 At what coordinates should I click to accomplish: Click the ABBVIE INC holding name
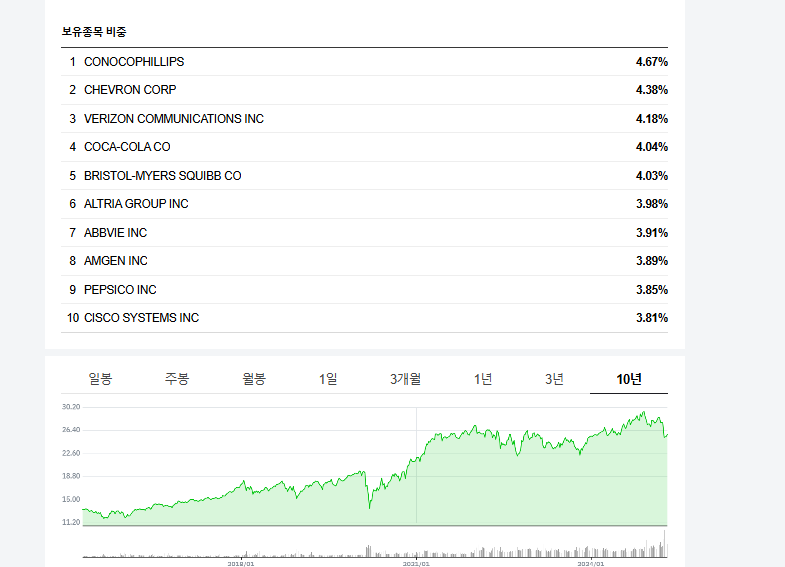tap(116, 233)
